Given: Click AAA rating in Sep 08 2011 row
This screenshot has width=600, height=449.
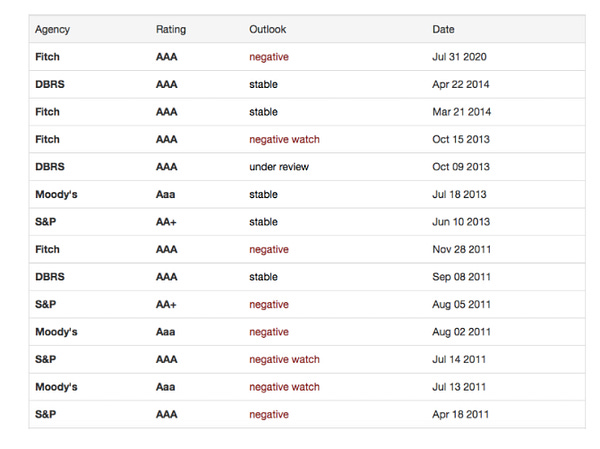Looking at the screenshot, I should coord(166,277).
